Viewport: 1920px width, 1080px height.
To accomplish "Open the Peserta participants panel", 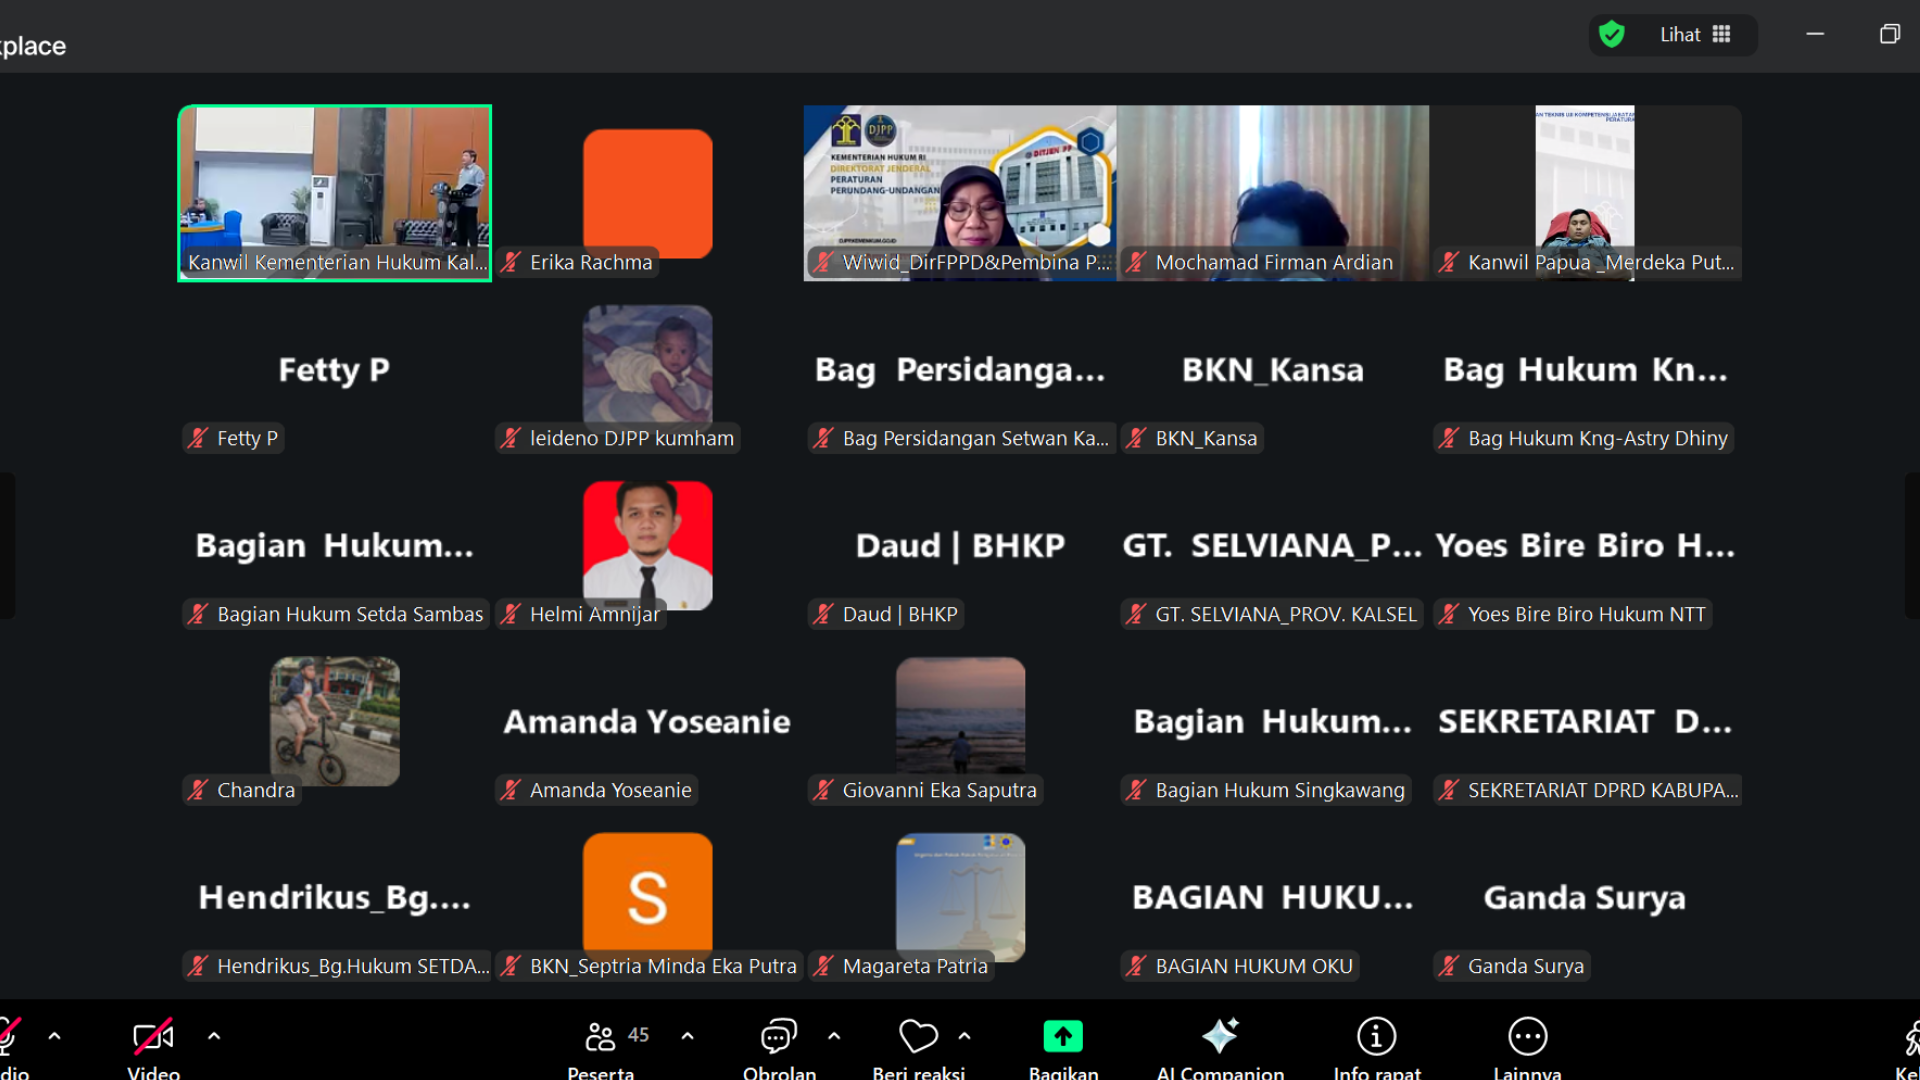I will click(601, 1038).
